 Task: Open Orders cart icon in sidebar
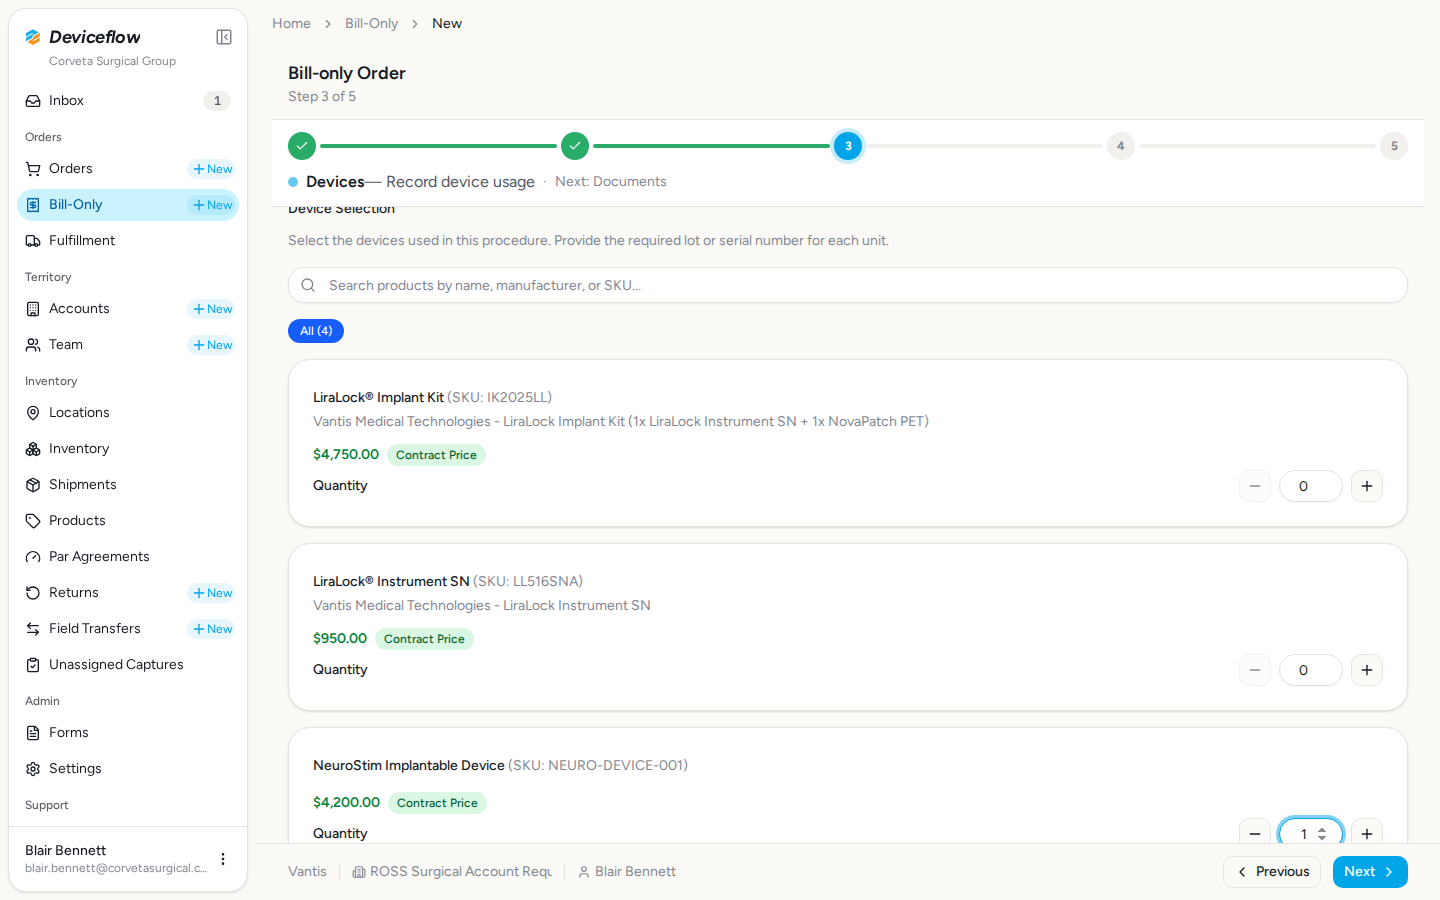33,169
